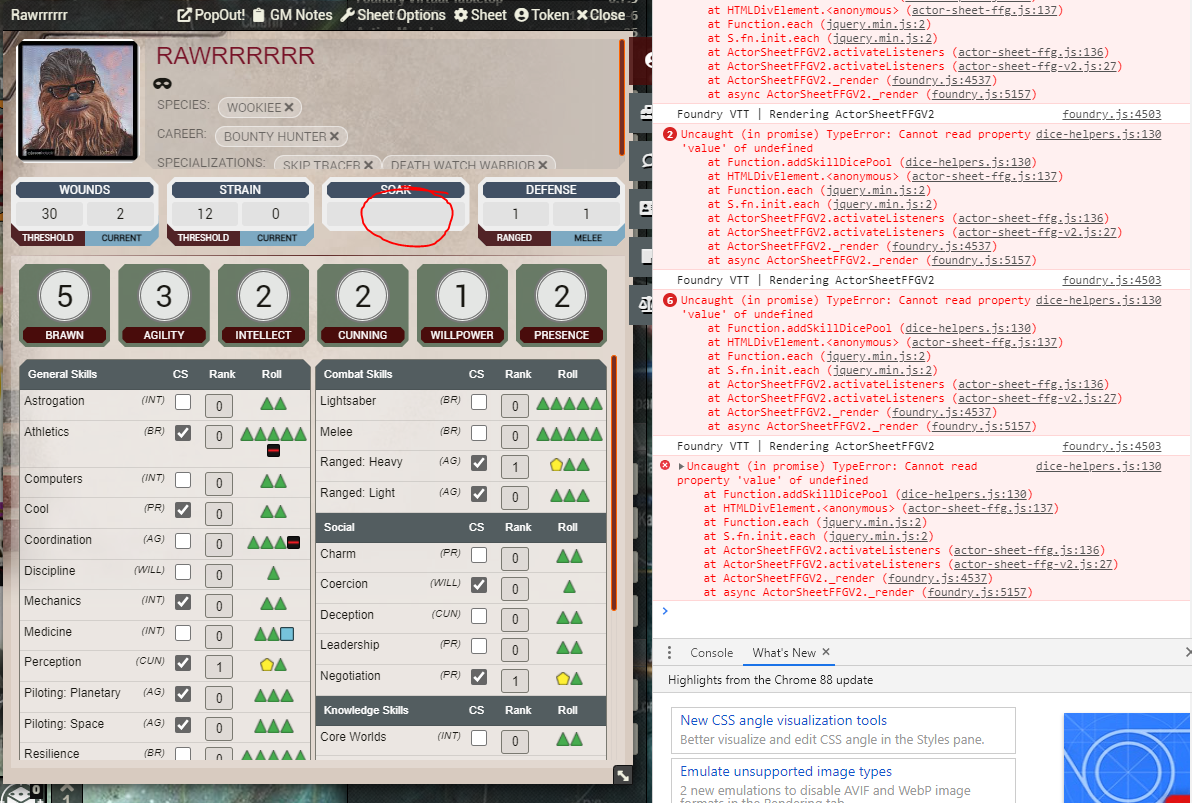The width and height of the screenshot is (1192, 803).
Task: Switch to the Console tab in DevTools
Action: point(711,652)
